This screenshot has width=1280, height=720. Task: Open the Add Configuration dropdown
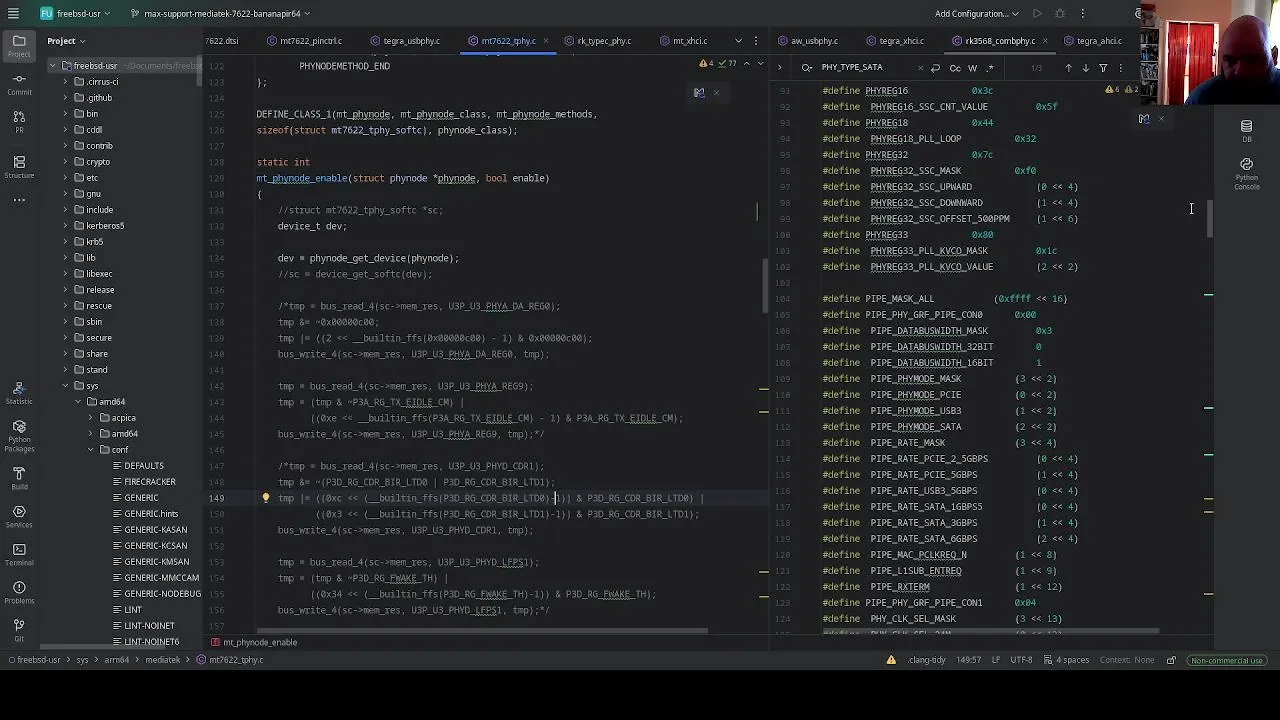[977, 14]
